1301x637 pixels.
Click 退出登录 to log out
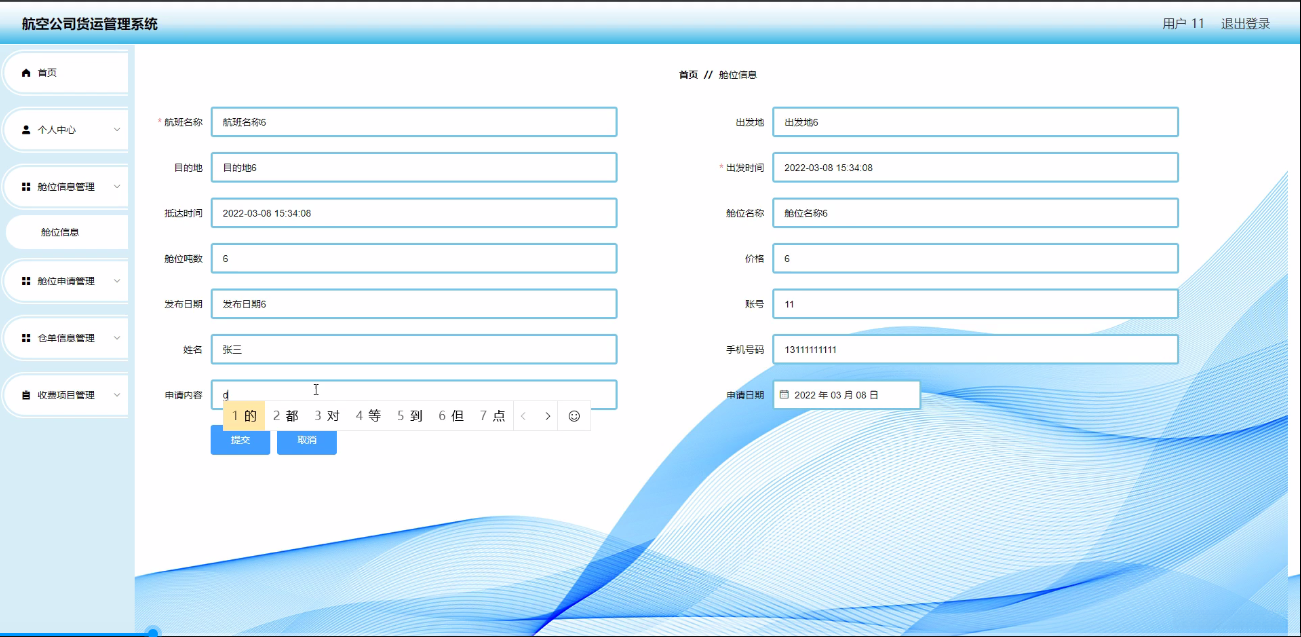[1245, 24]
